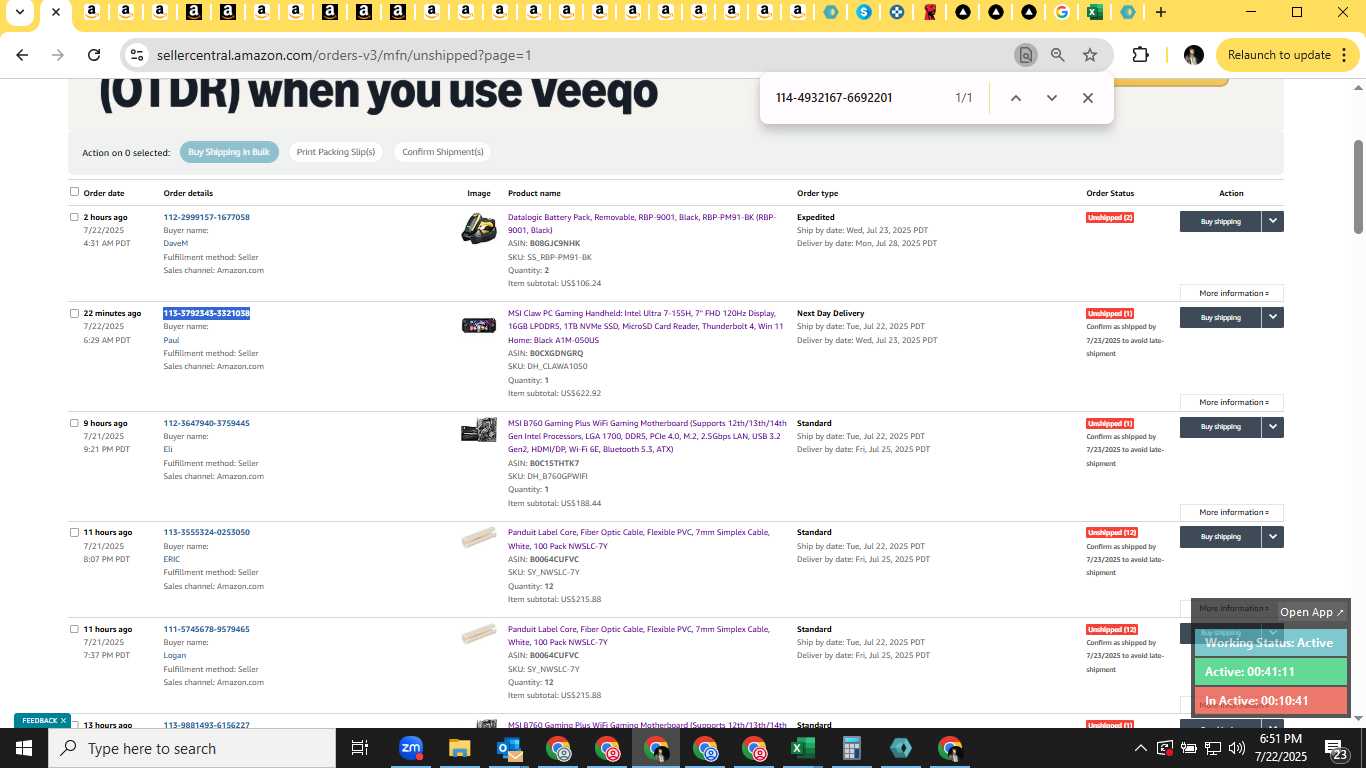Viewport: 1366px width, 768px height.
Task: Go back to the previous page
Action: pyautogui.click(x=22, y=55)
